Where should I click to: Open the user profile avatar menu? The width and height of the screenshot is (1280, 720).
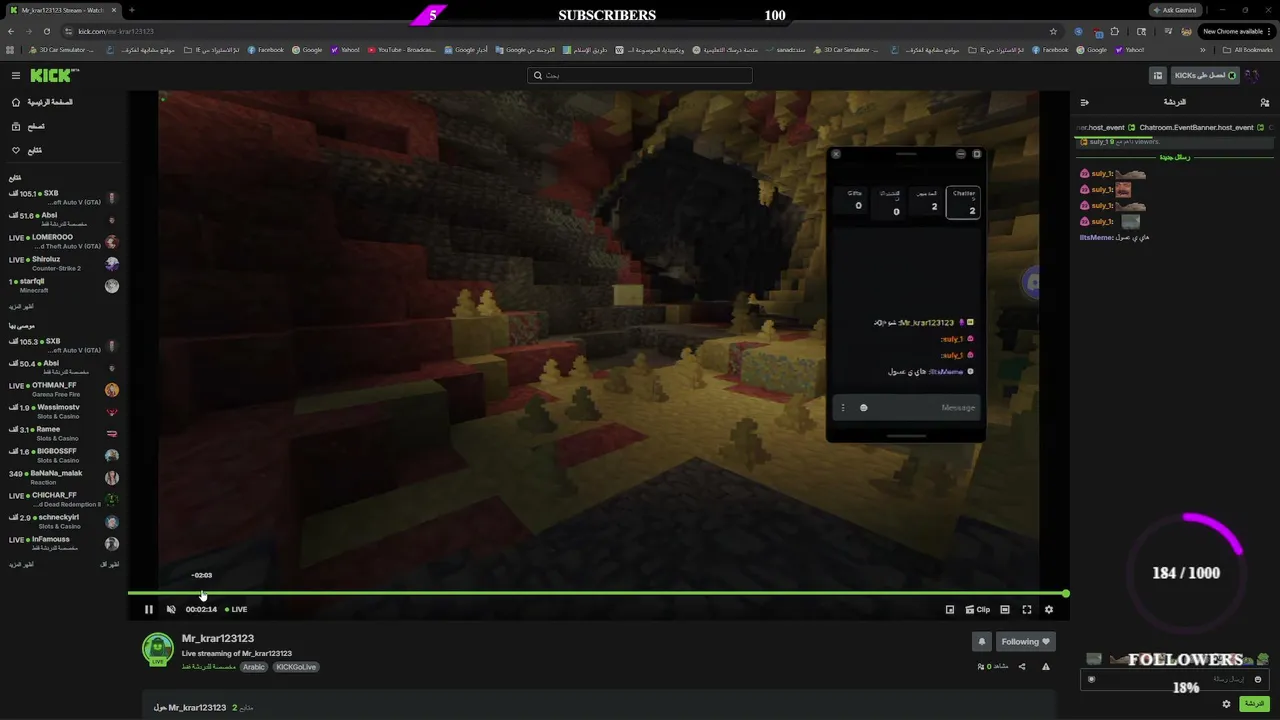tap(1251, 76)
